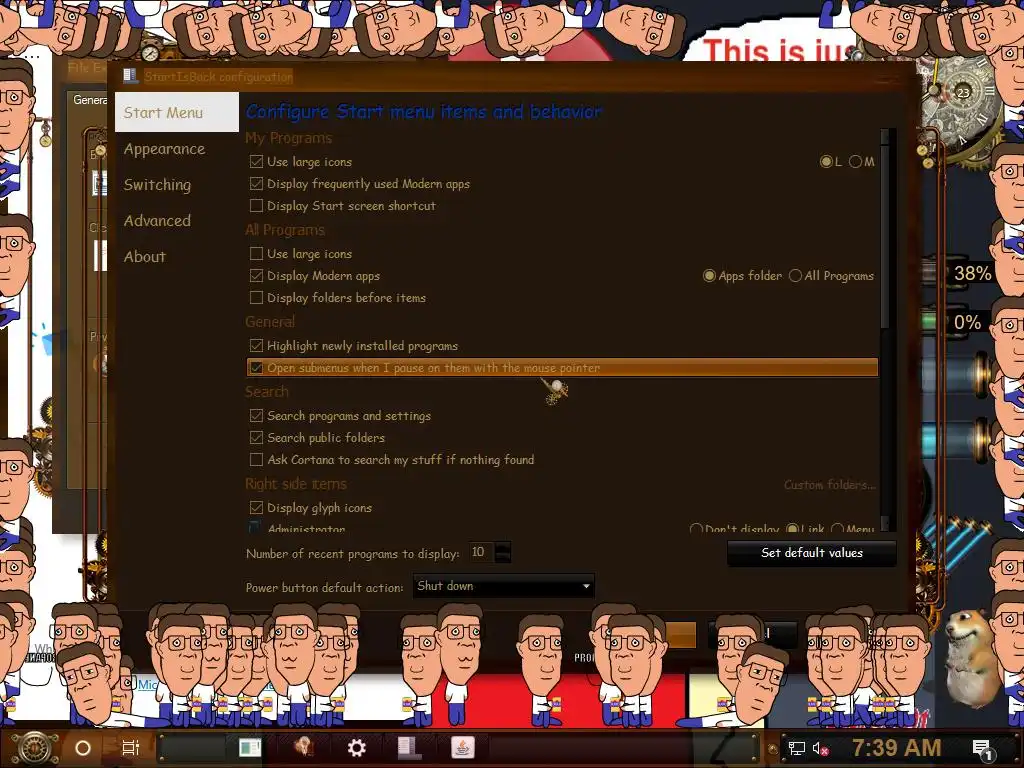Select the L icon size radio

826,161
